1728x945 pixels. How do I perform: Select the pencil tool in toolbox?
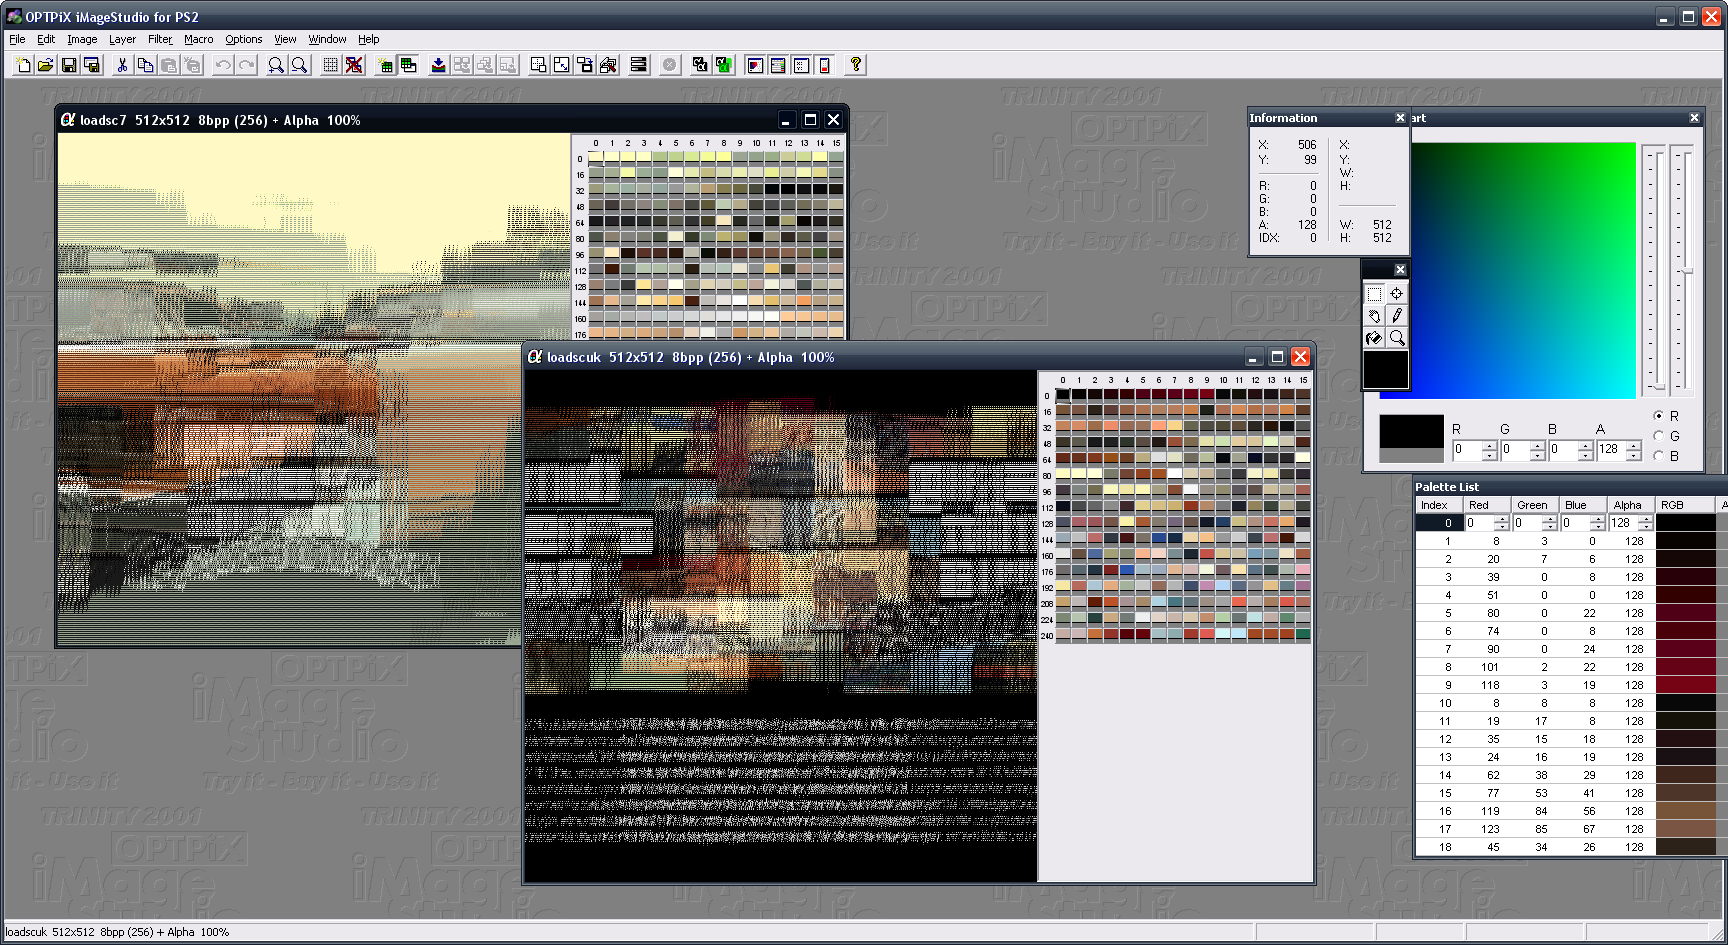tap(1397, 316)
